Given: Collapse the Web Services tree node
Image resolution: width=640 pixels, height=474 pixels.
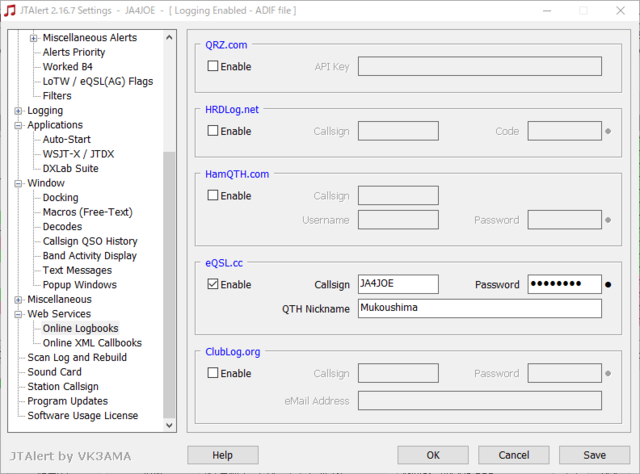Looking at the screenshot, I should pos(18,314).
